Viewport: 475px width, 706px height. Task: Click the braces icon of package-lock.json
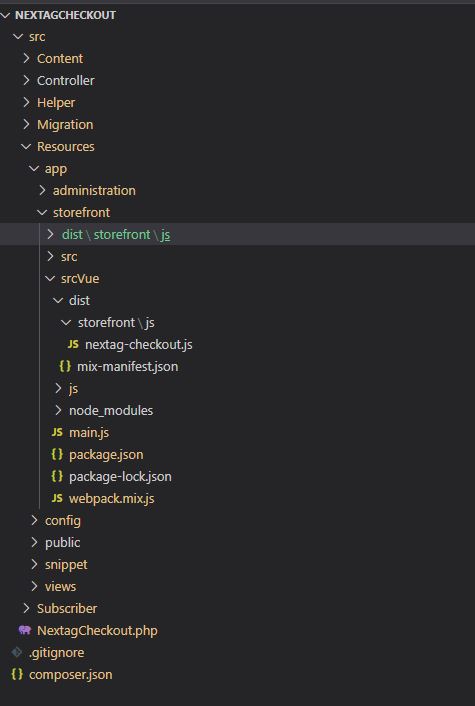click(x=57, y=476)
